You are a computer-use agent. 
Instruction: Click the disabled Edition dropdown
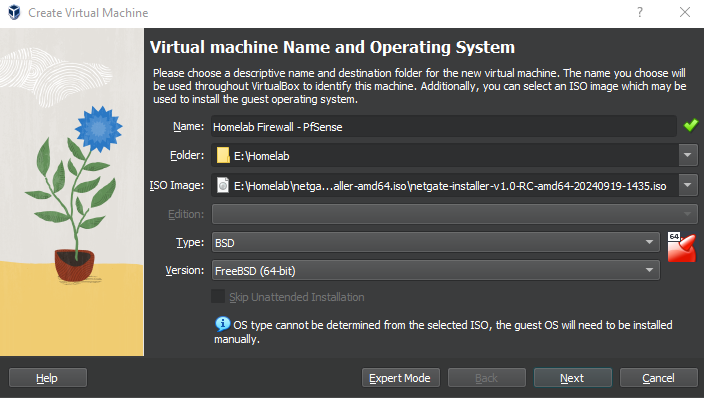click(x=454, y=214)
